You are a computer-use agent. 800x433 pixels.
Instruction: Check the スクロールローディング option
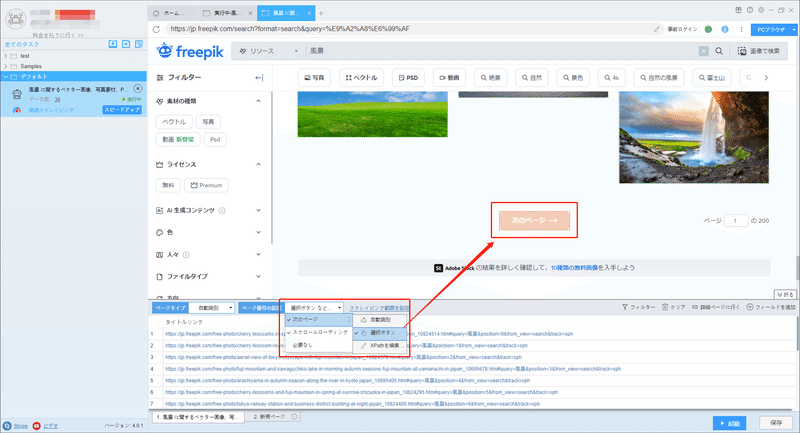[x=317, y=332]
